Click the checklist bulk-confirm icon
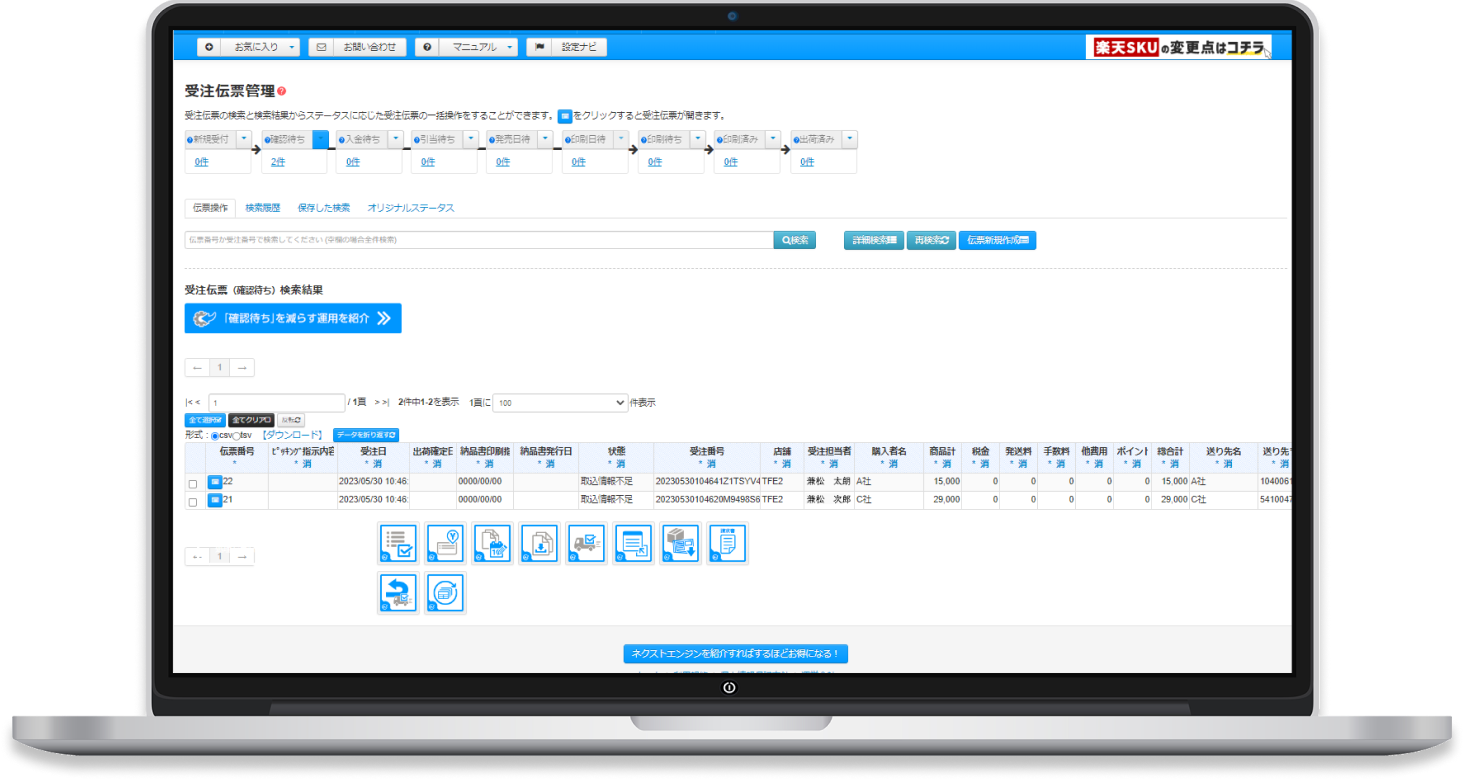The width and height of the screenshot is (1464, 780). [x=397, y=543]
